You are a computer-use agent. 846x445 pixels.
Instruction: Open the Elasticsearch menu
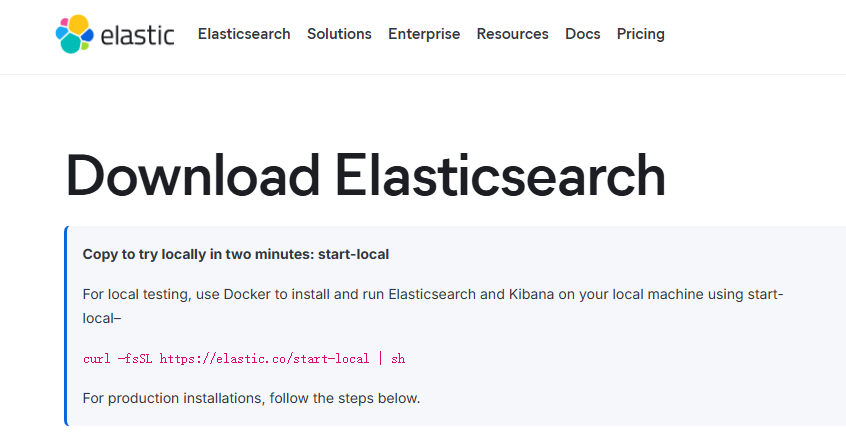coord(244,34)
